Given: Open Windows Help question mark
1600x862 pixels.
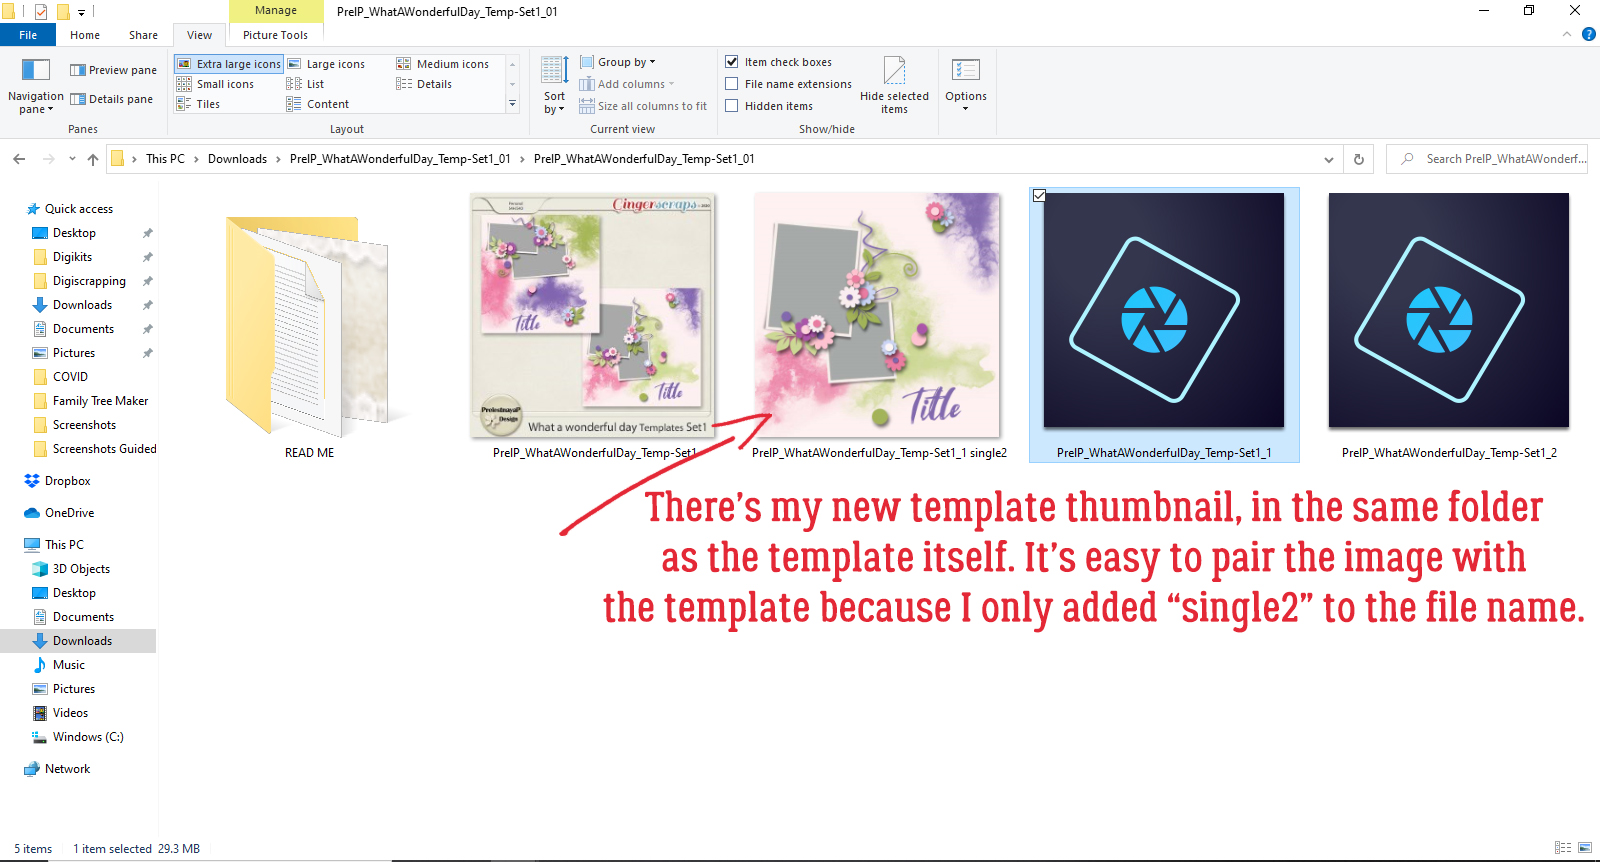Looking at the screenshot, I should (1589, 34).
